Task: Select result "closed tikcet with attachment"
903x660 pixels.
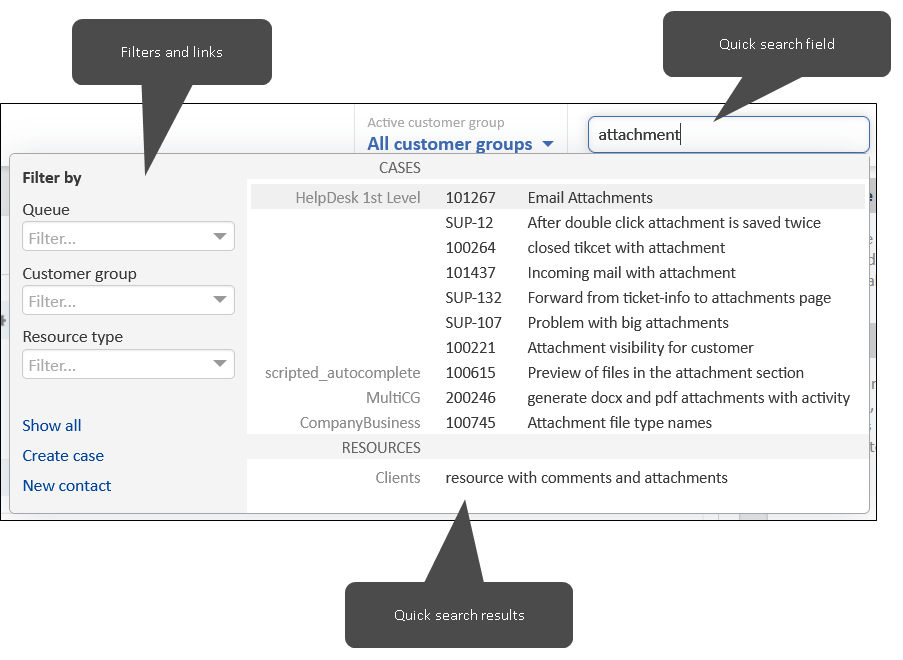Action: pyautogui.click(x=626, y=248)
